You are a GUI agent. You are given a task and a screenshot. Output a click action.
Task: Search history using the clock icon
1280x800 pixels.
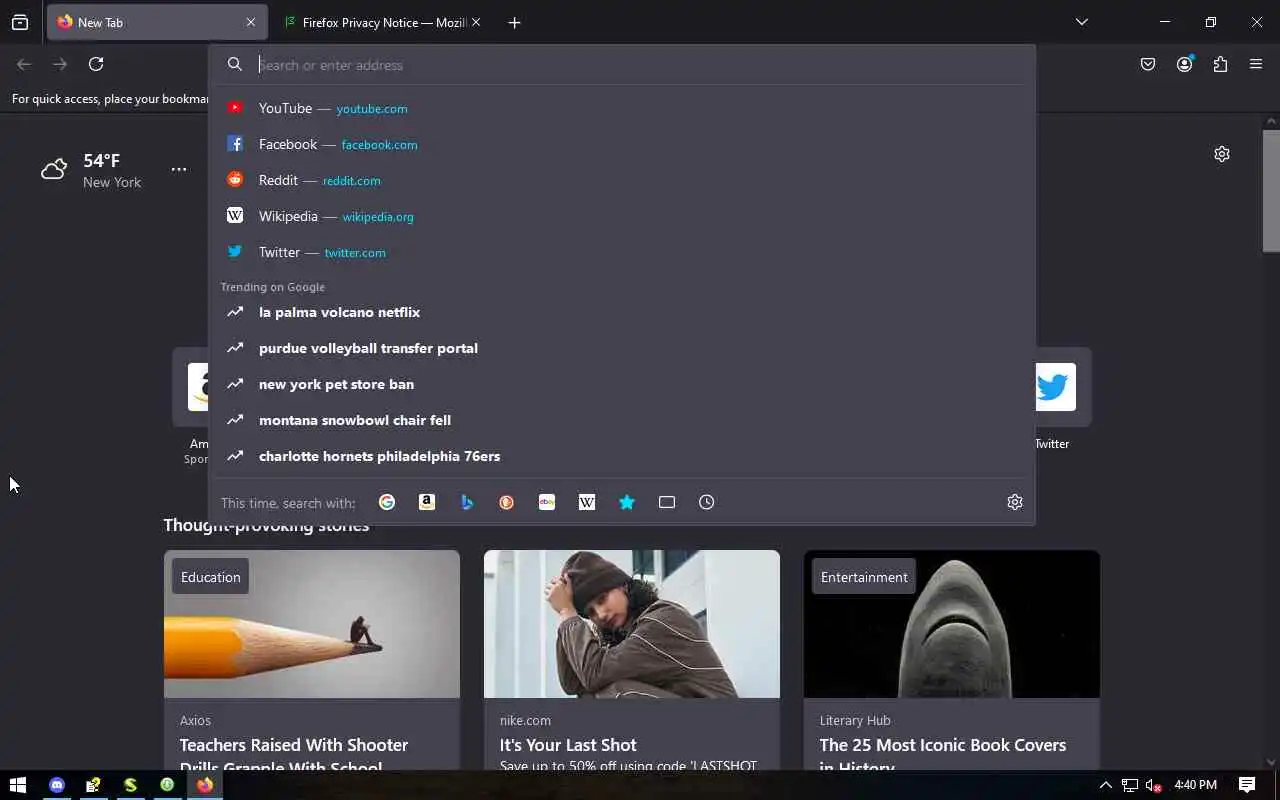coord(707,502)
